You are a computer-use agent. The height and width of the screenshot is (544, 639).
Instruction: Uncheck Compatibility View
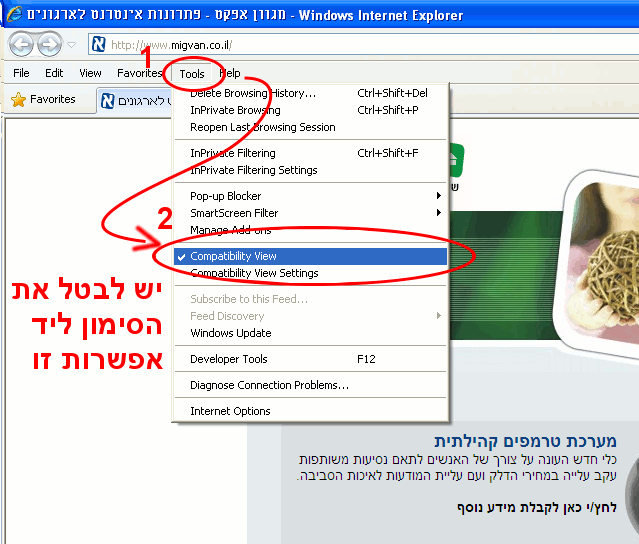coord(311,256)
